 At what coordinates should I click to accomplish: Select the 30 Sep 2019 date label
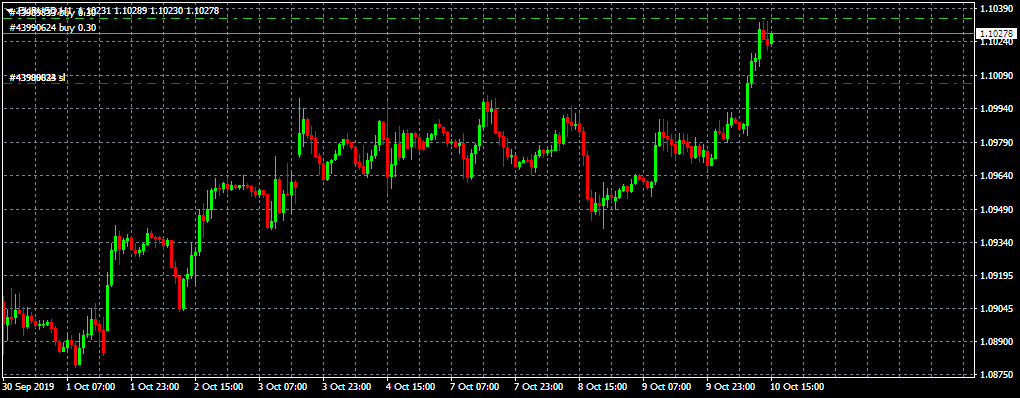(28, 387)
